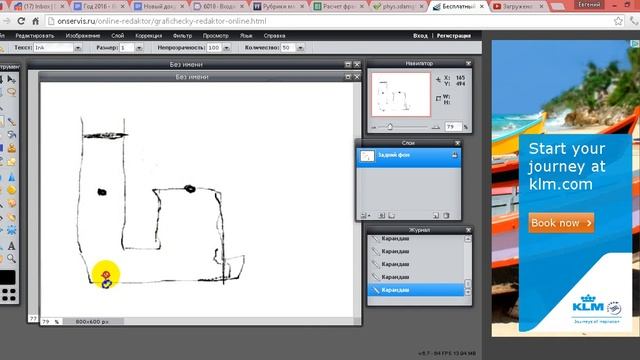Click the zoom-in icon in Навигатор

coord(436,127)
